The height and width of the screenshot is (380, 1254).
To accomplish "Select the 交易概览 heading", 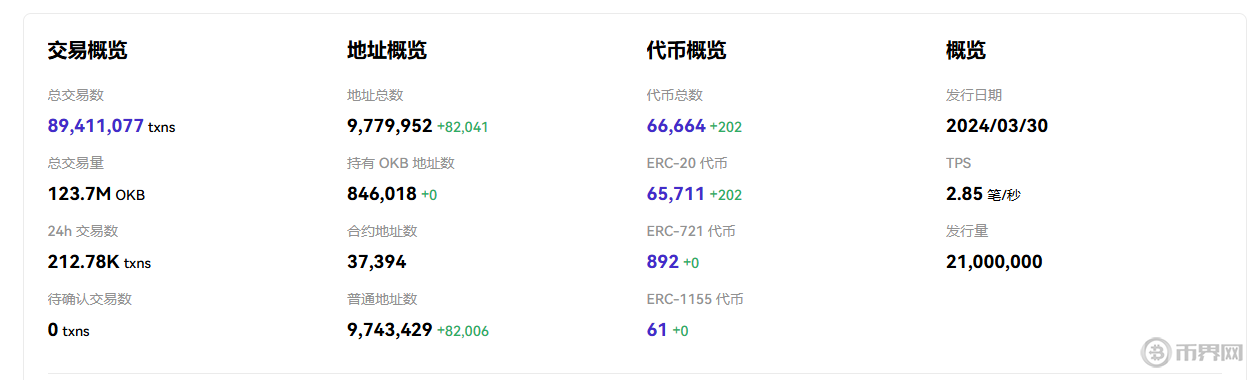I will tap(88, 51).
